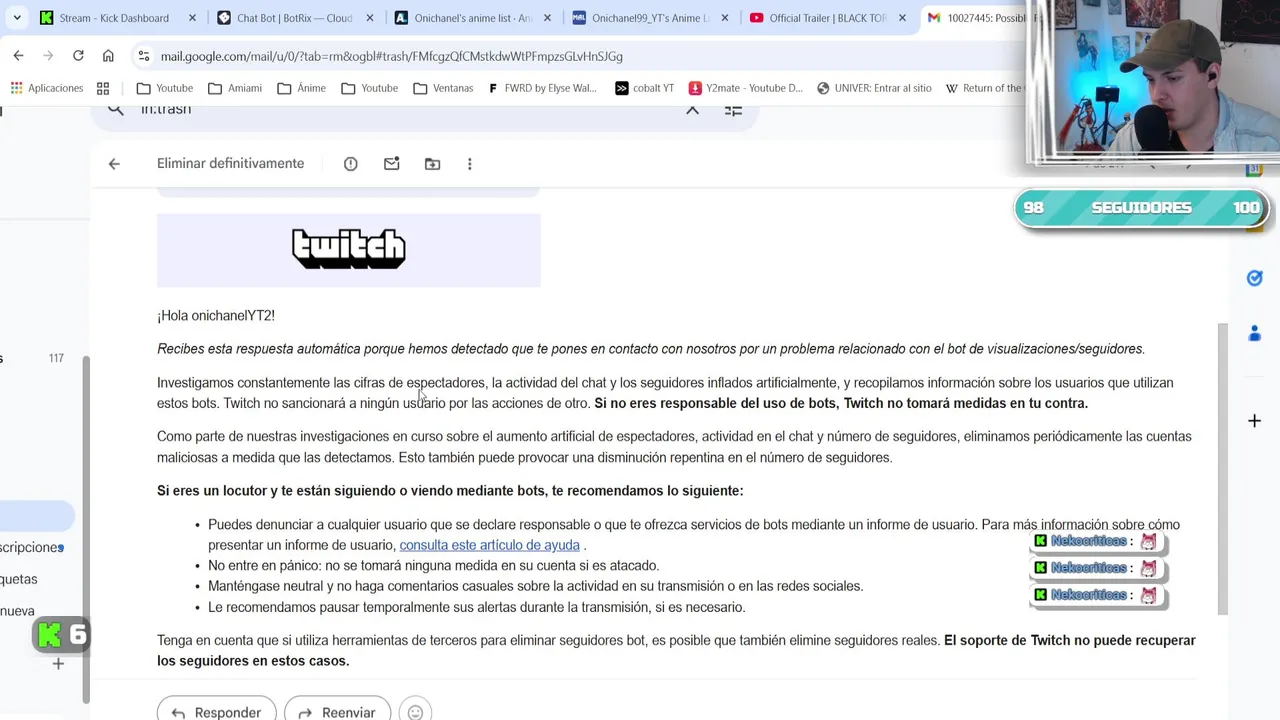This screenshot has width=1280, height=720.
Task: Open Gmail search filter options
Action: pos(733,110)
